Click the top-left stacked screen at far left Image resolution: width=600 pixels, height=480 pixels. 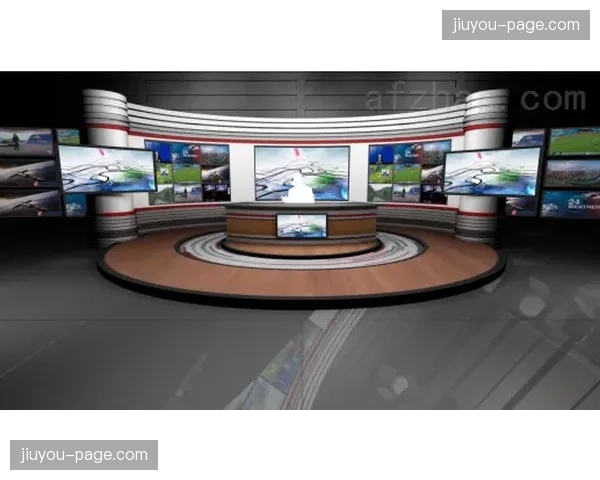[x=27, y=141]
